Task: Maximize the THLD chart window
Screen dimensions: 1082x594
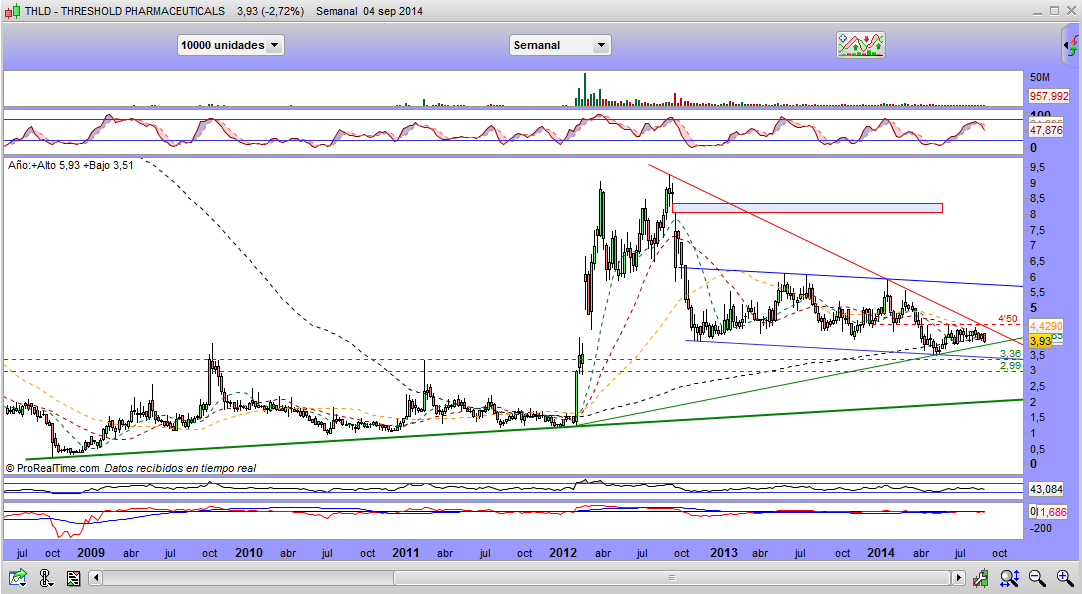Action: (1054, 10)
